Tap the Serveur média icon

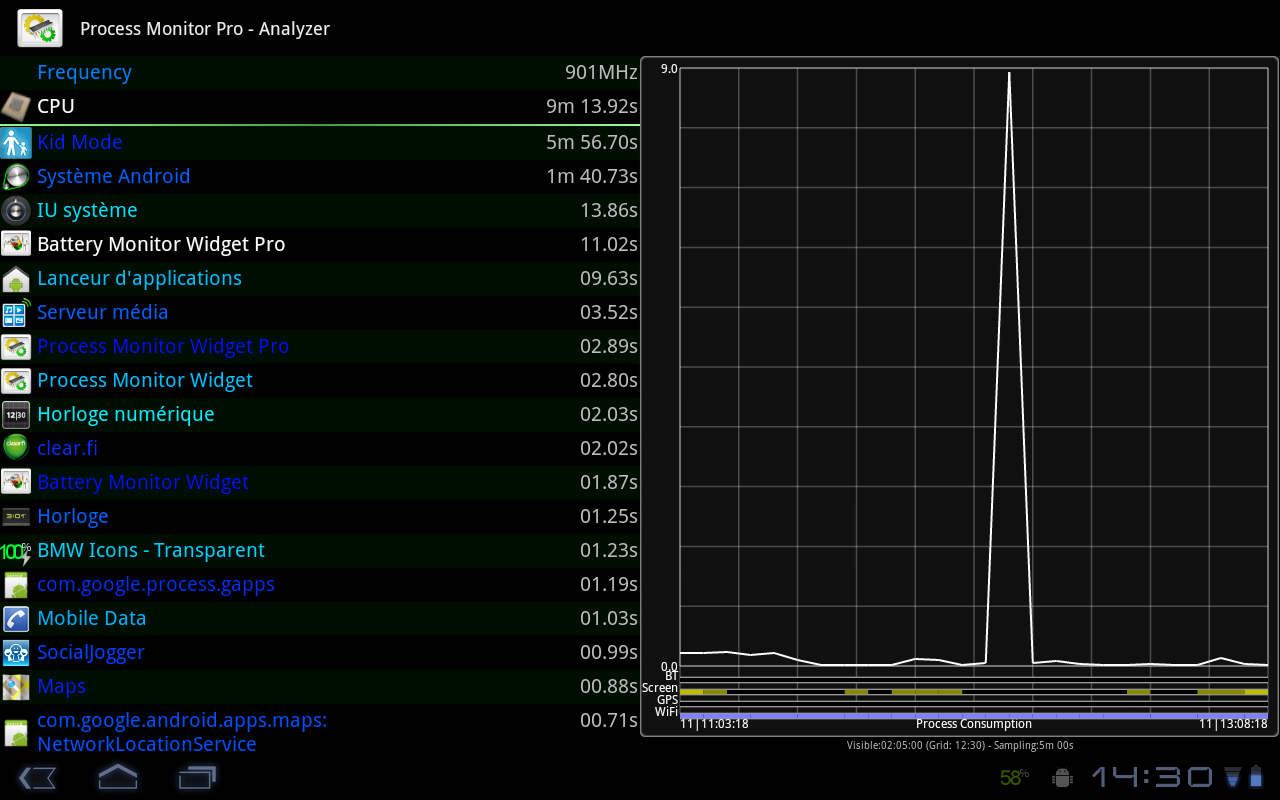tap(15, 312)
